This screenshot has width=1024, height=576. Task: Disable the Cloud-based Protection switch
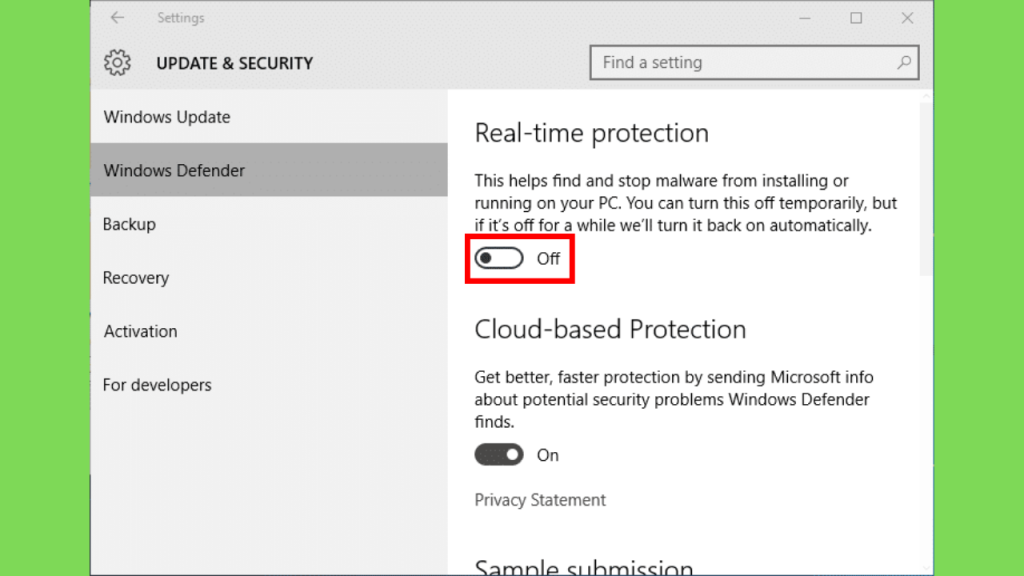tap(499, 455)
